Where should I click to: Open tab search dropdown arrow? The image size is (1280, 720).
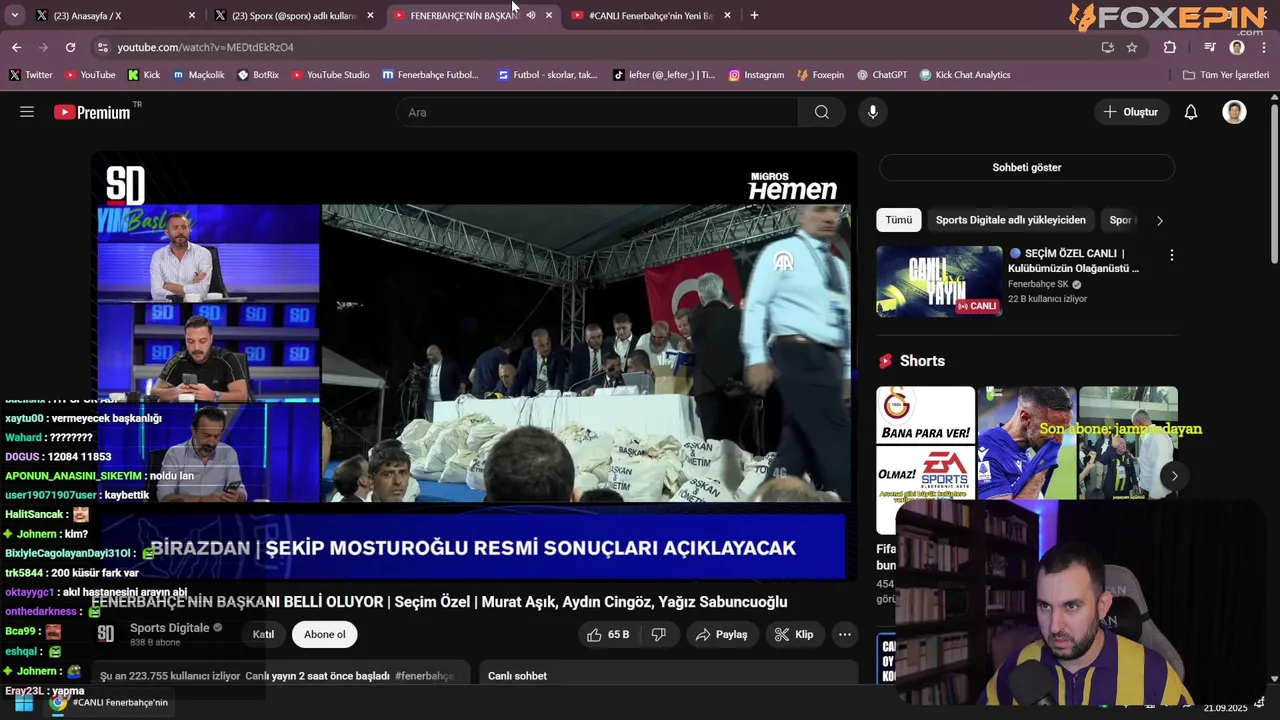pyautogui.click(x=14, y=15)
